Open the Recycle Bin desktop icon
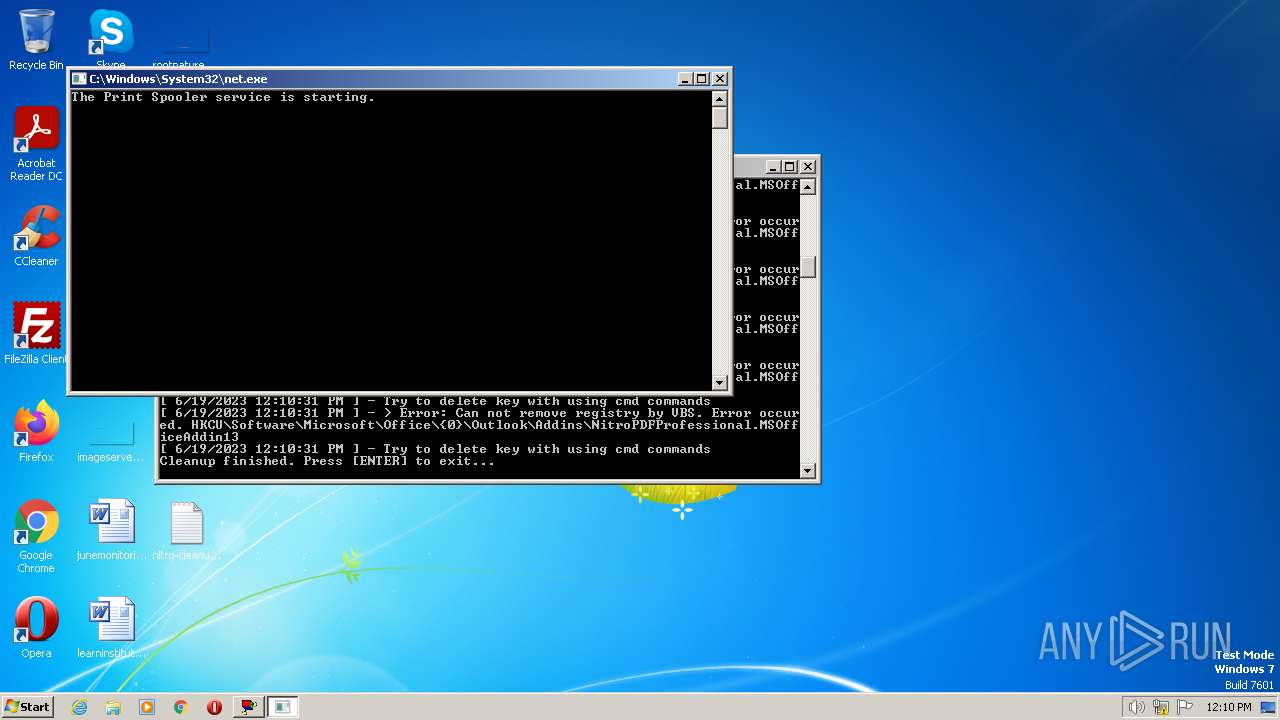1280x720 pixels. pos(36,40)
